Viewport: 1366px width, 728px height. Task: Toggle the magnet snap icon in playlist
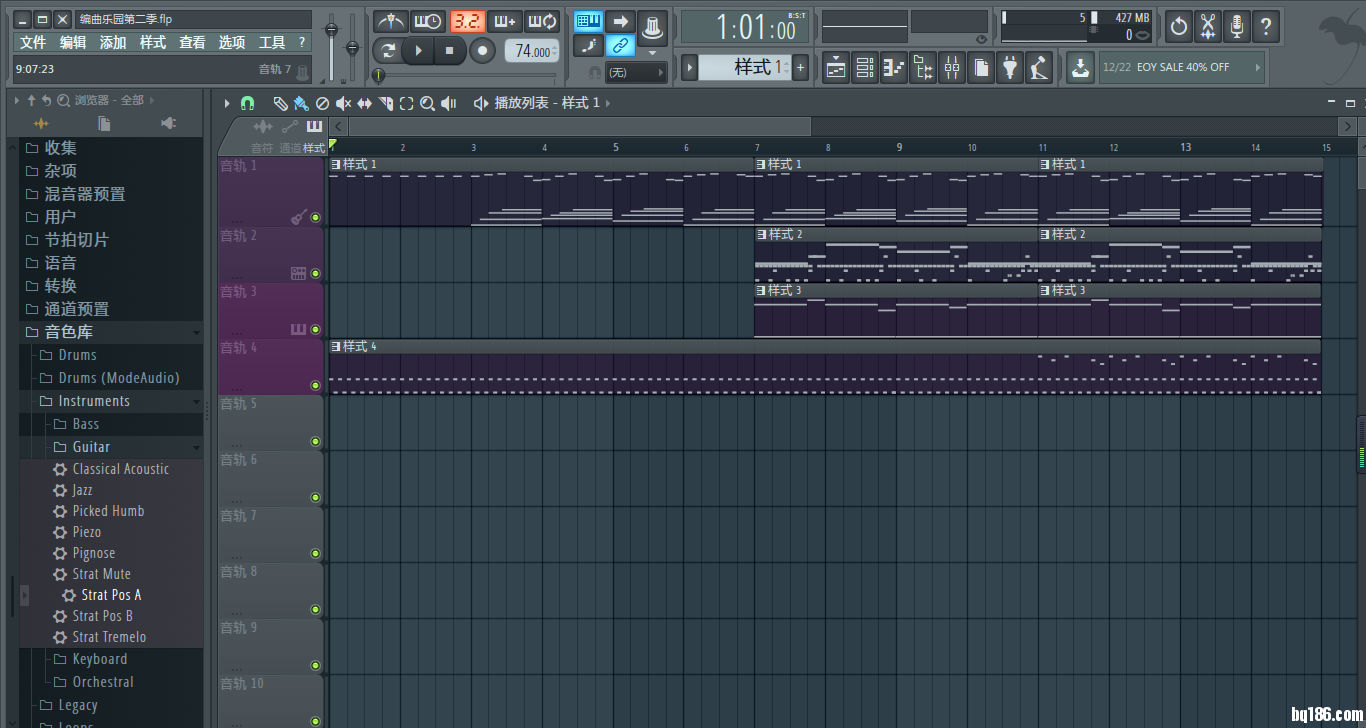(x=248, y=103)
